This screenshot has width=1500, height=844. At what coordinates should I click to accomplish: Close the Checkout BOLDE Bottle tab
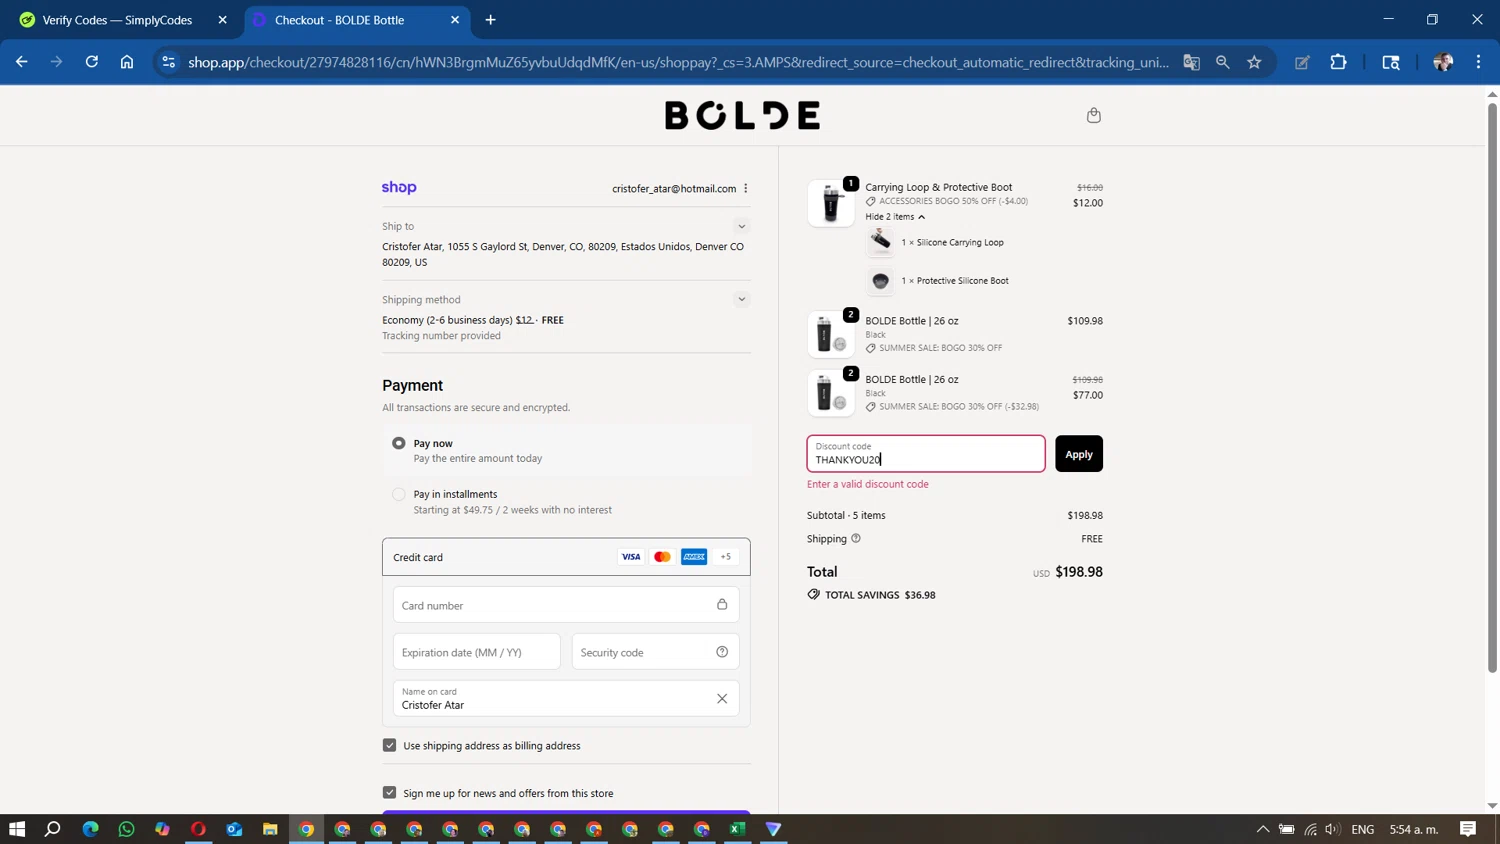(455, 20)
